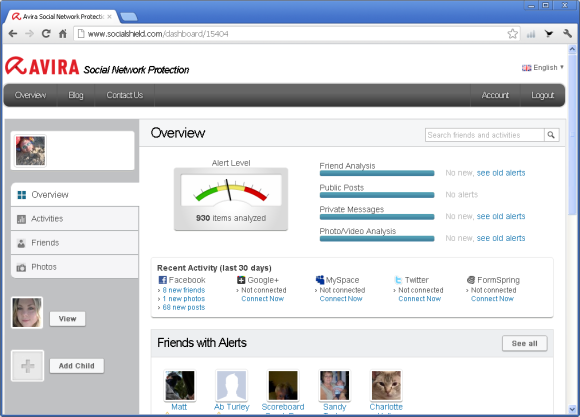Viewport: 580px width, 417px height.
Task: Click the Photo/Video Analysis progress bar
Action: click(x=377, y=239)
